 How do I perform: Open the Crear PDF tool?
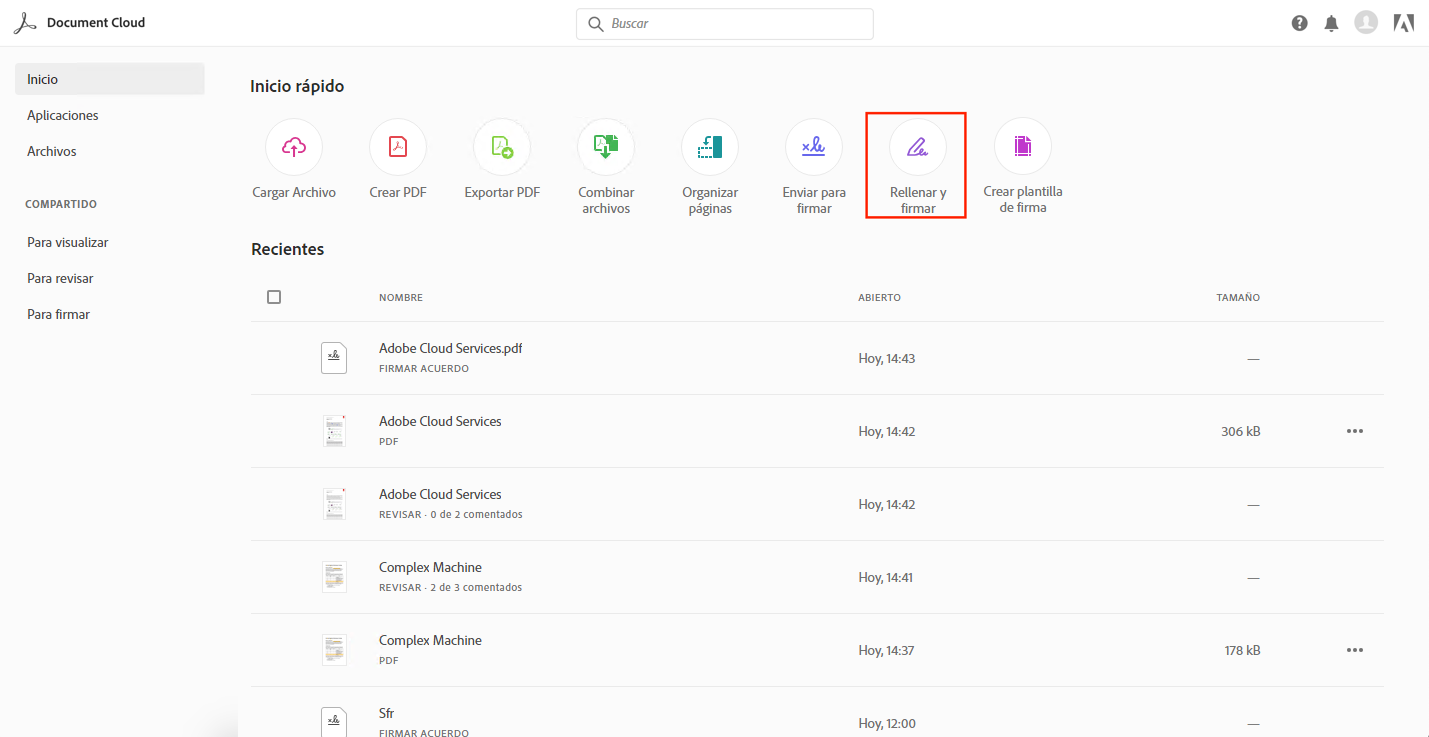pyautogui.click(x=398, y=147)
